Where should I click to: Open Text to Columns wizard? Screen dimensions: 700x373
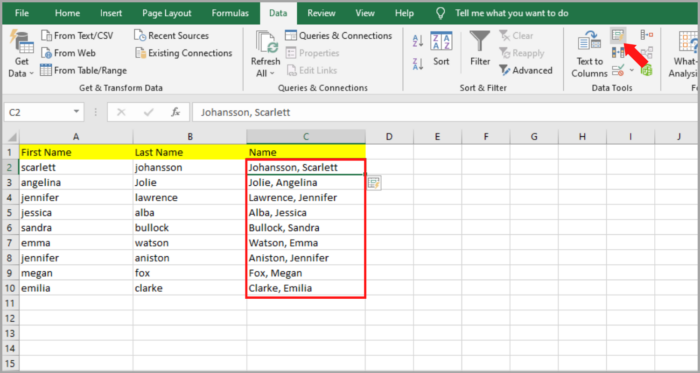tap(590, 54)
